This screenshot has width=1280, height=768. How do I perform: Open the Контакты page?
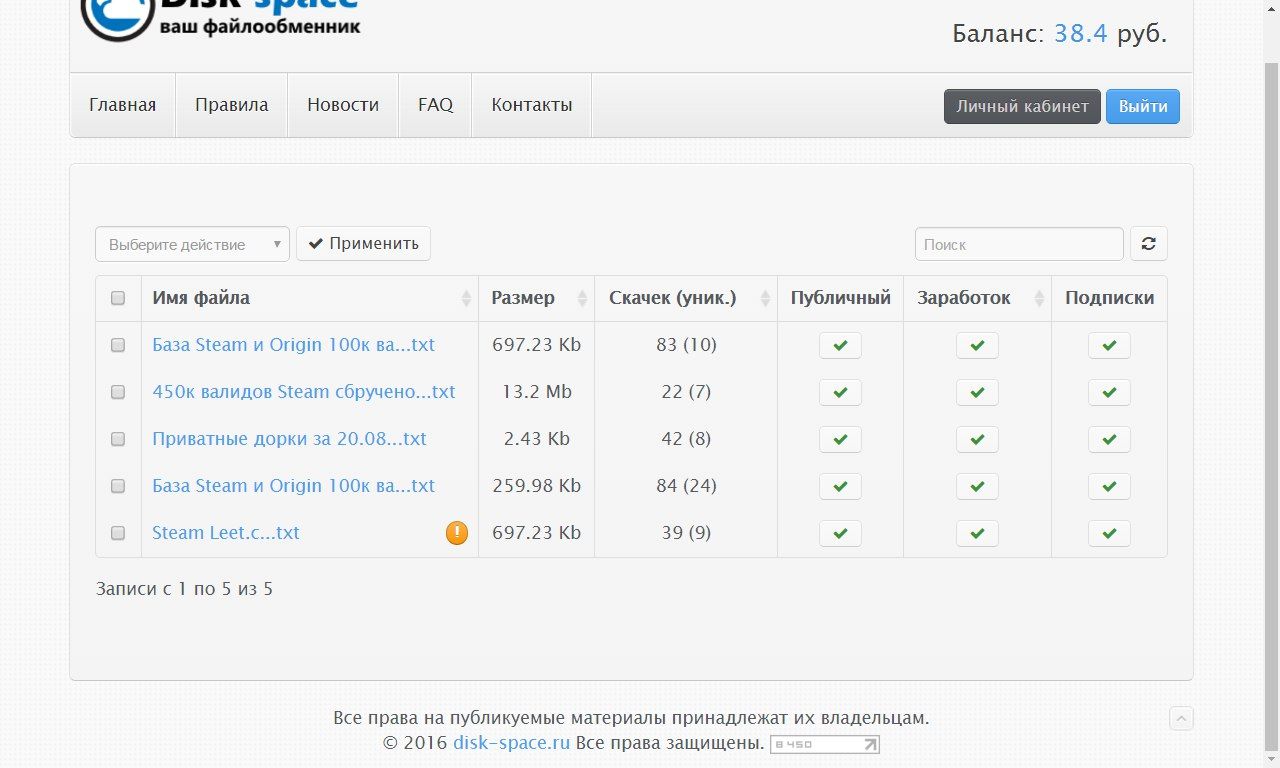tap(532, 105)
